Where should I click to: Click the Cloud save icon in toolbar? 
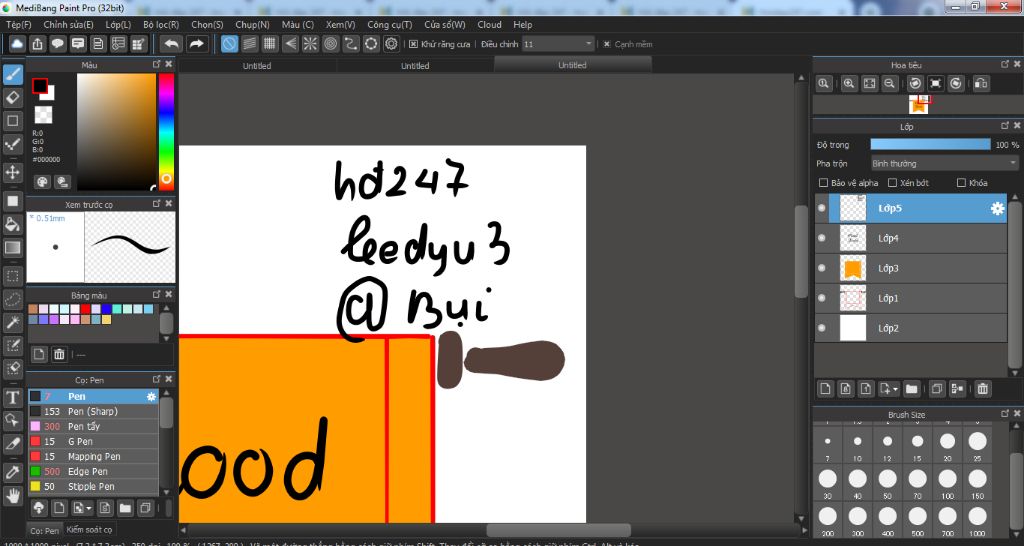18,44
